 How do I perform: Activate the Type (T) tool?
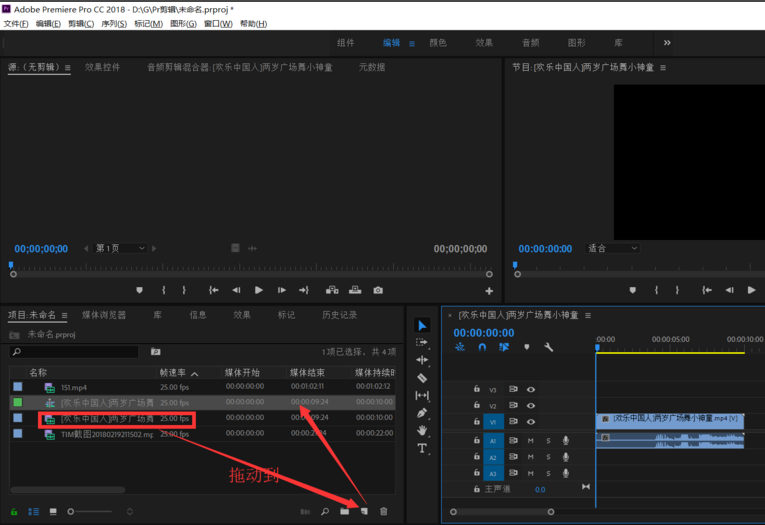422,449
